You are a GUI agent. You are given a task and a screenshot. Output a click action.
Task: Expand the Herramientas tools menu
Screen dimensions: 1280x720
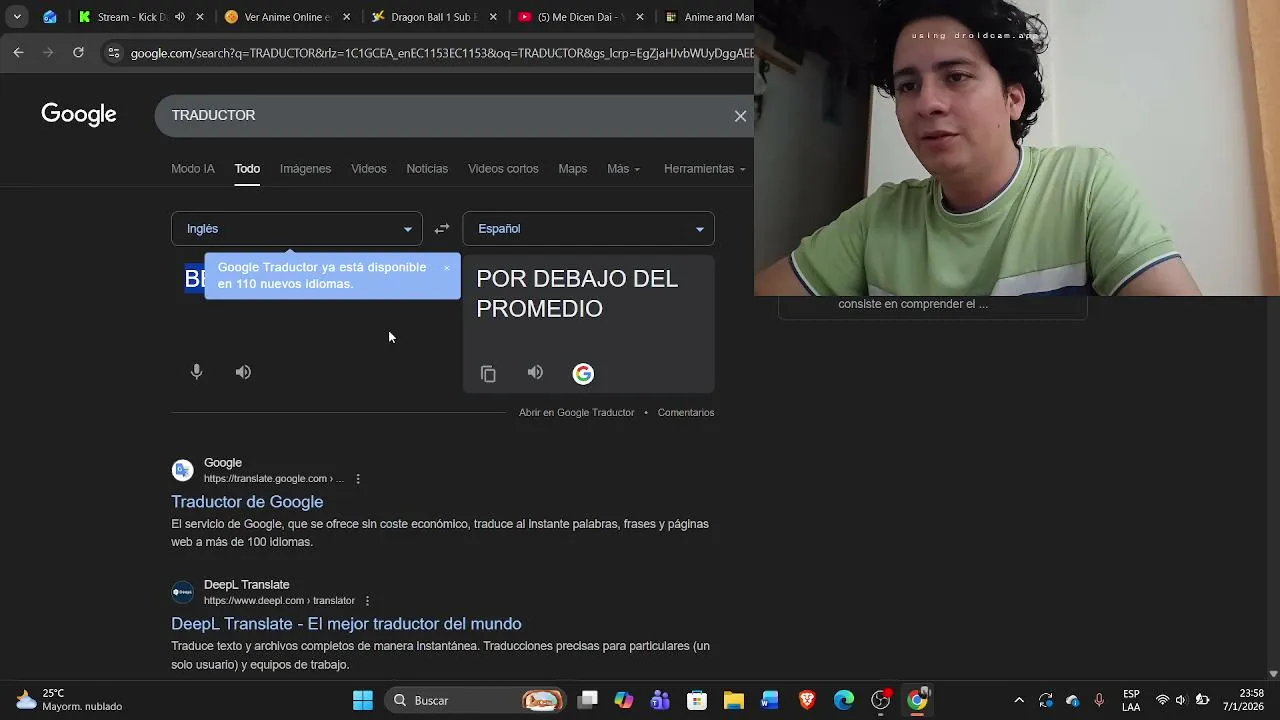point(704,169)
